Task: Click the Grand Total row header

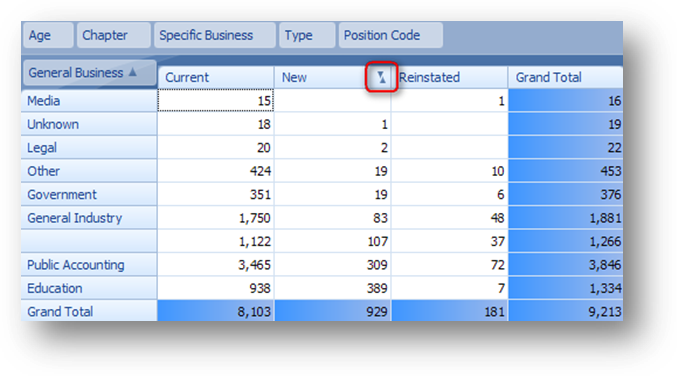Action: pos(89,311)
